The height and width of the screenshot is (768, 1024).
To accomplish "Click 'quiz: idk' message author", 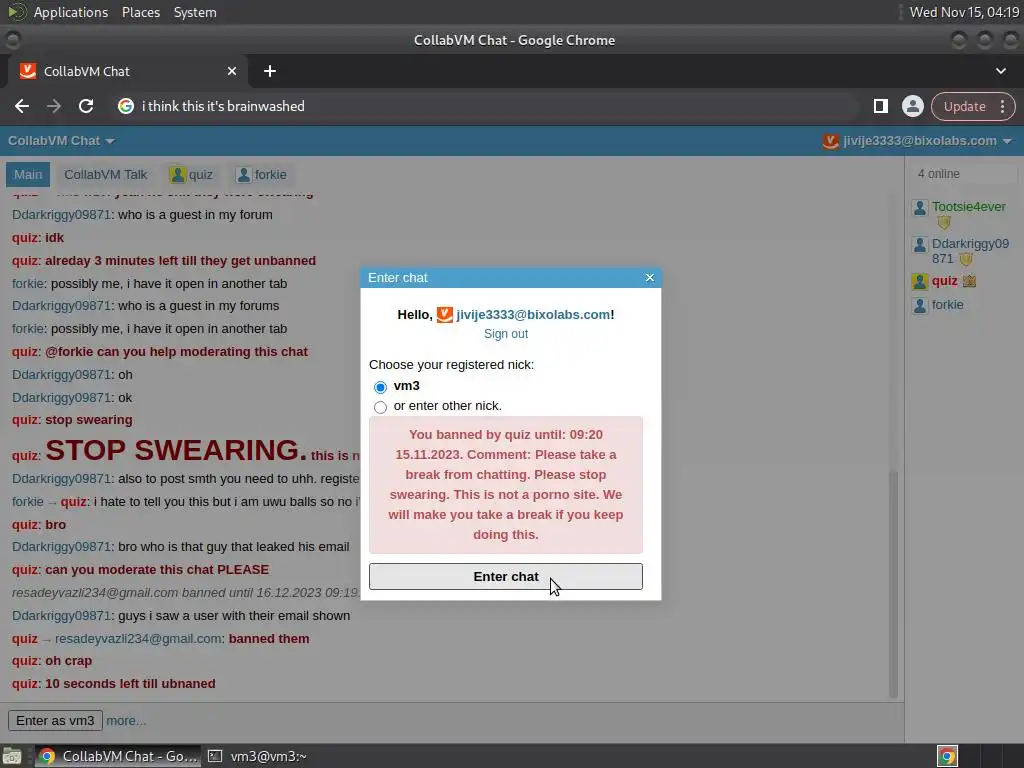I will coord(25,238).
